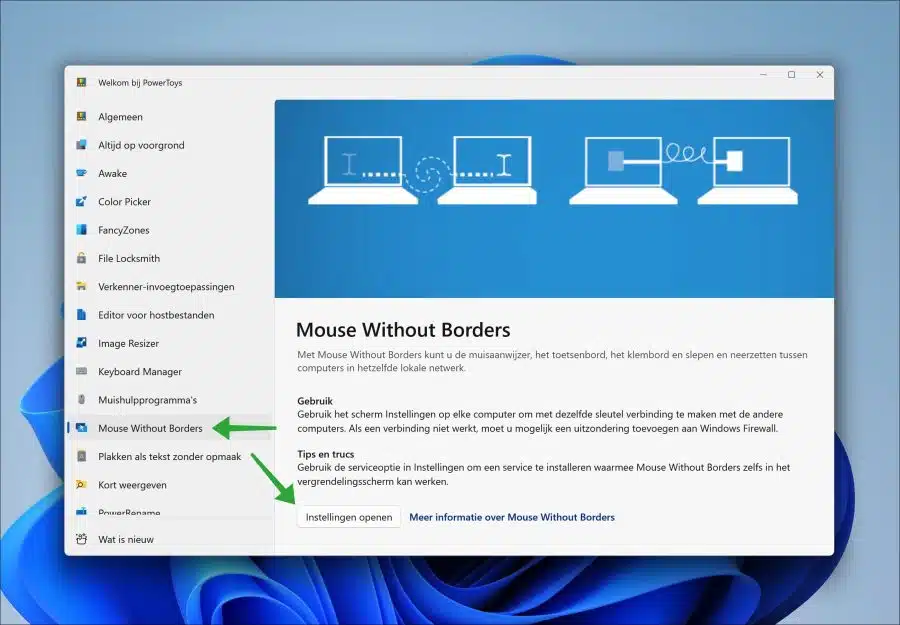Click the Awake coffee cup icon

[x=82, y=173]
